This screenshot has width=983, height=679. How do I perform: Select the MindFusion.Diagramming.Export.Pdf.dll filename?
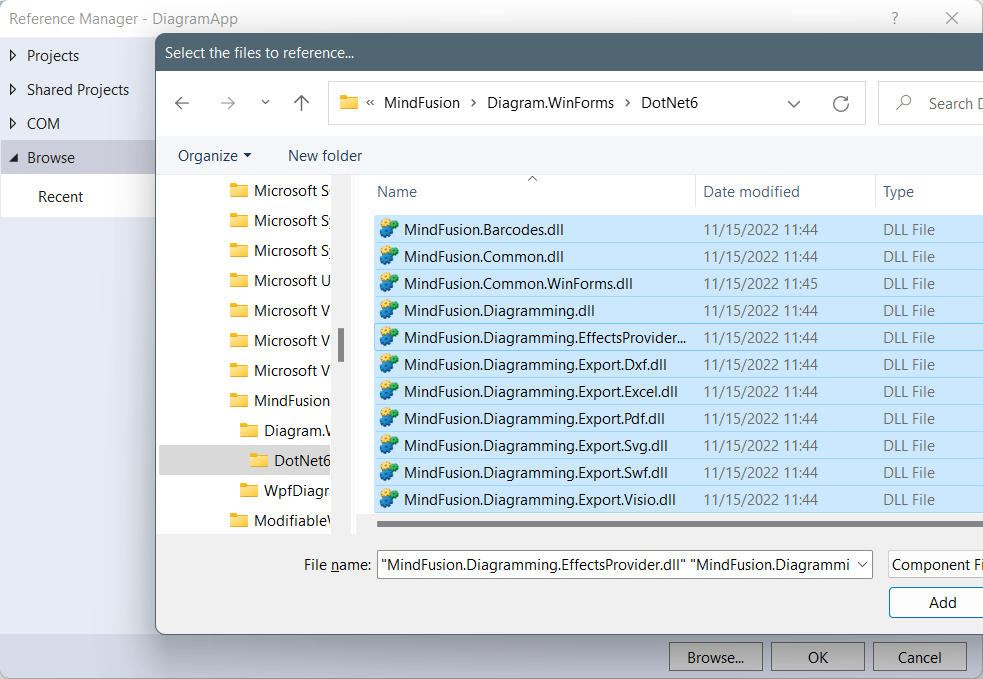534,419
